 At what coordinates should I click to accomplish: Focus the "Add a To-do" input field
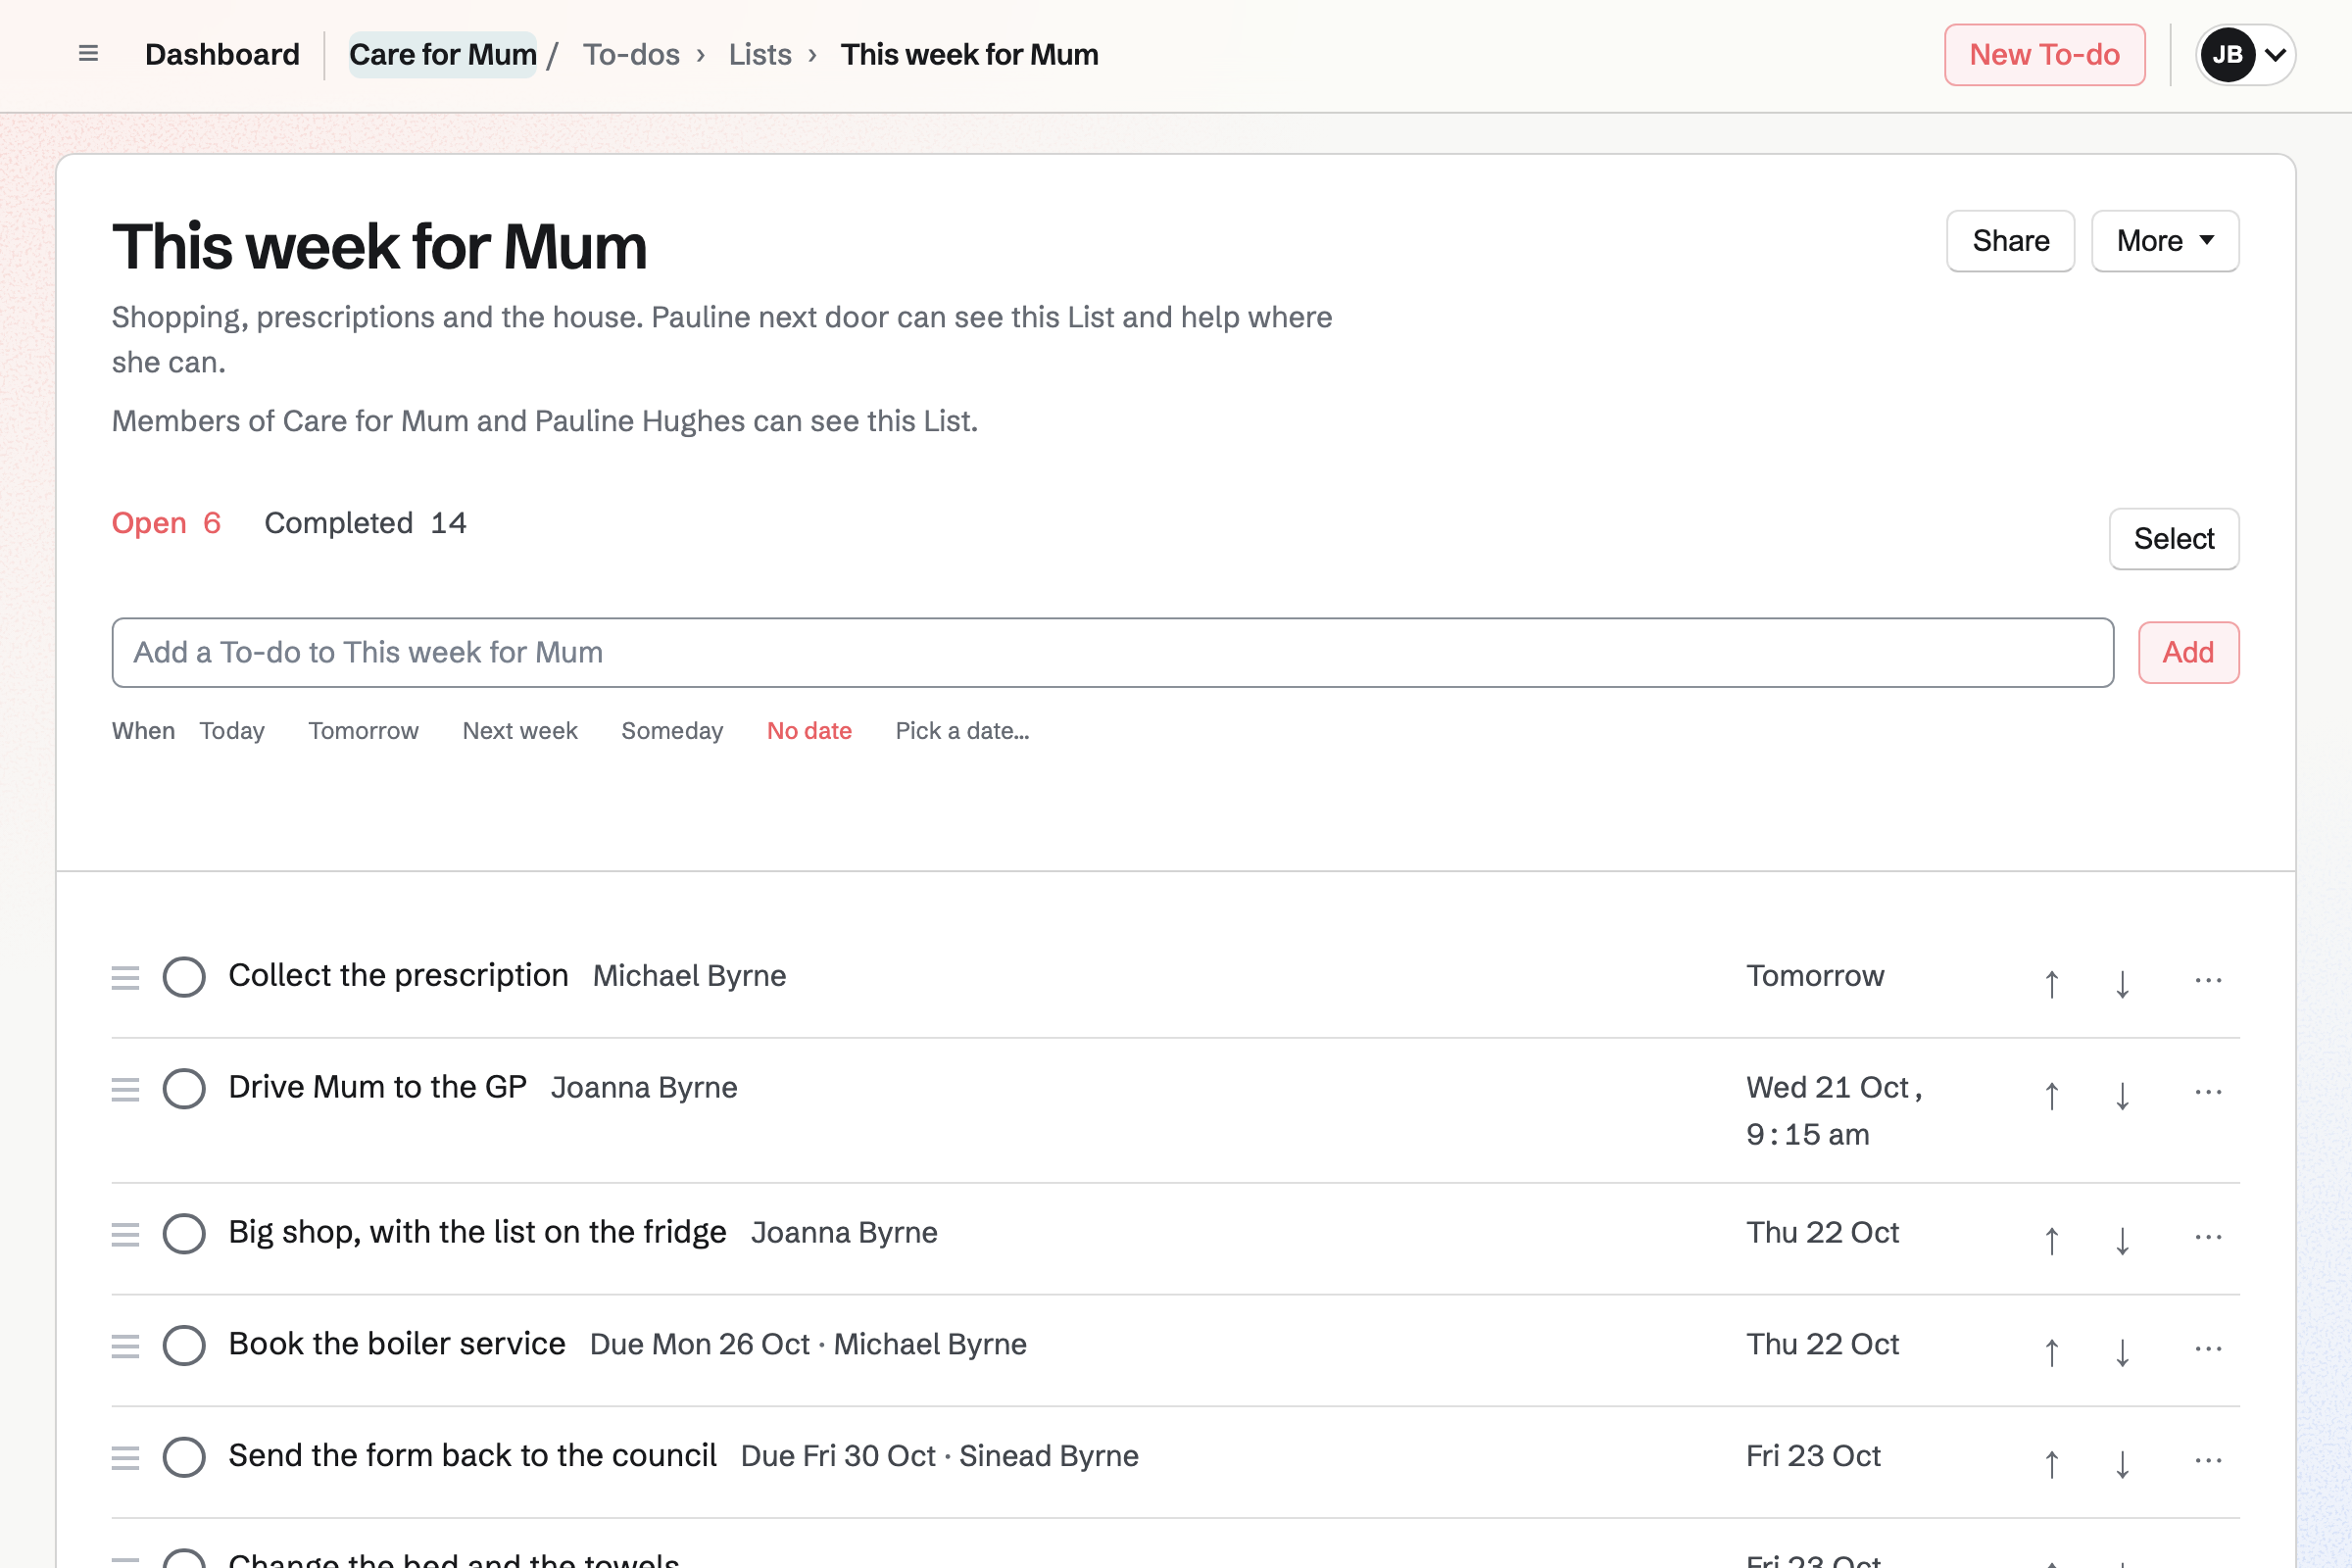[x=1112, y=653]
